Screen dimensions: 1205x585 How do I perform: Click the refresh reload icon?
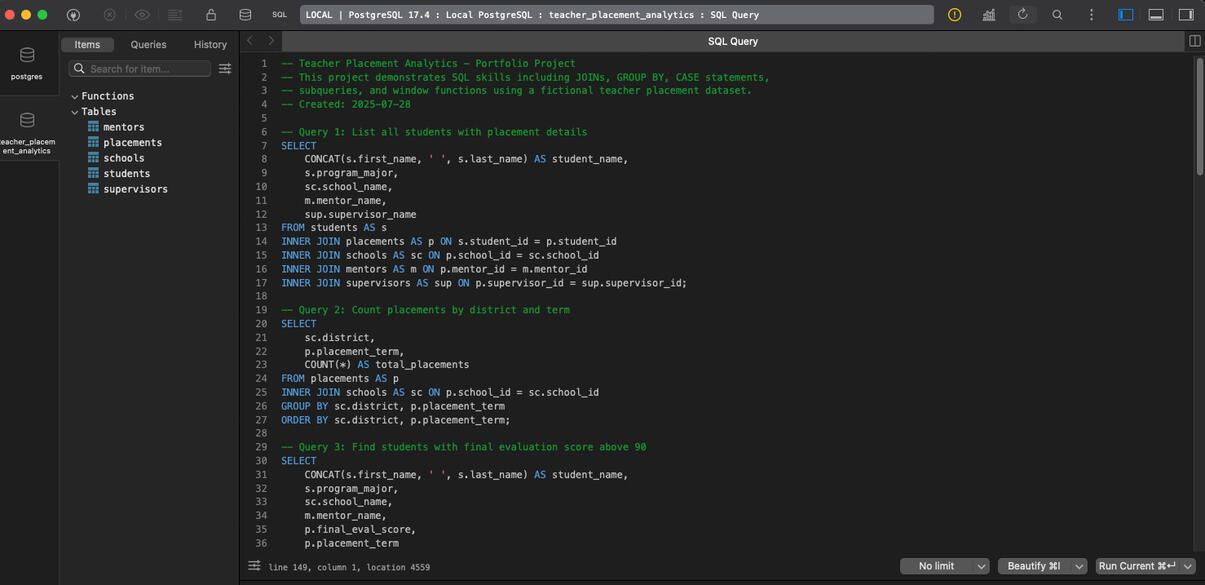[x=1022, y=15]
